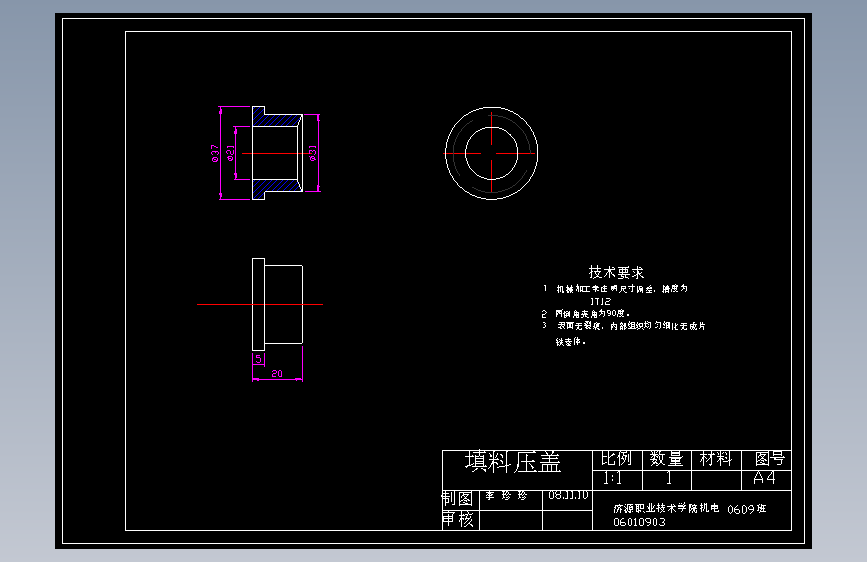867x562 pixels.
Task: Select the 20 overall length dimension
Action: (277, 374)
